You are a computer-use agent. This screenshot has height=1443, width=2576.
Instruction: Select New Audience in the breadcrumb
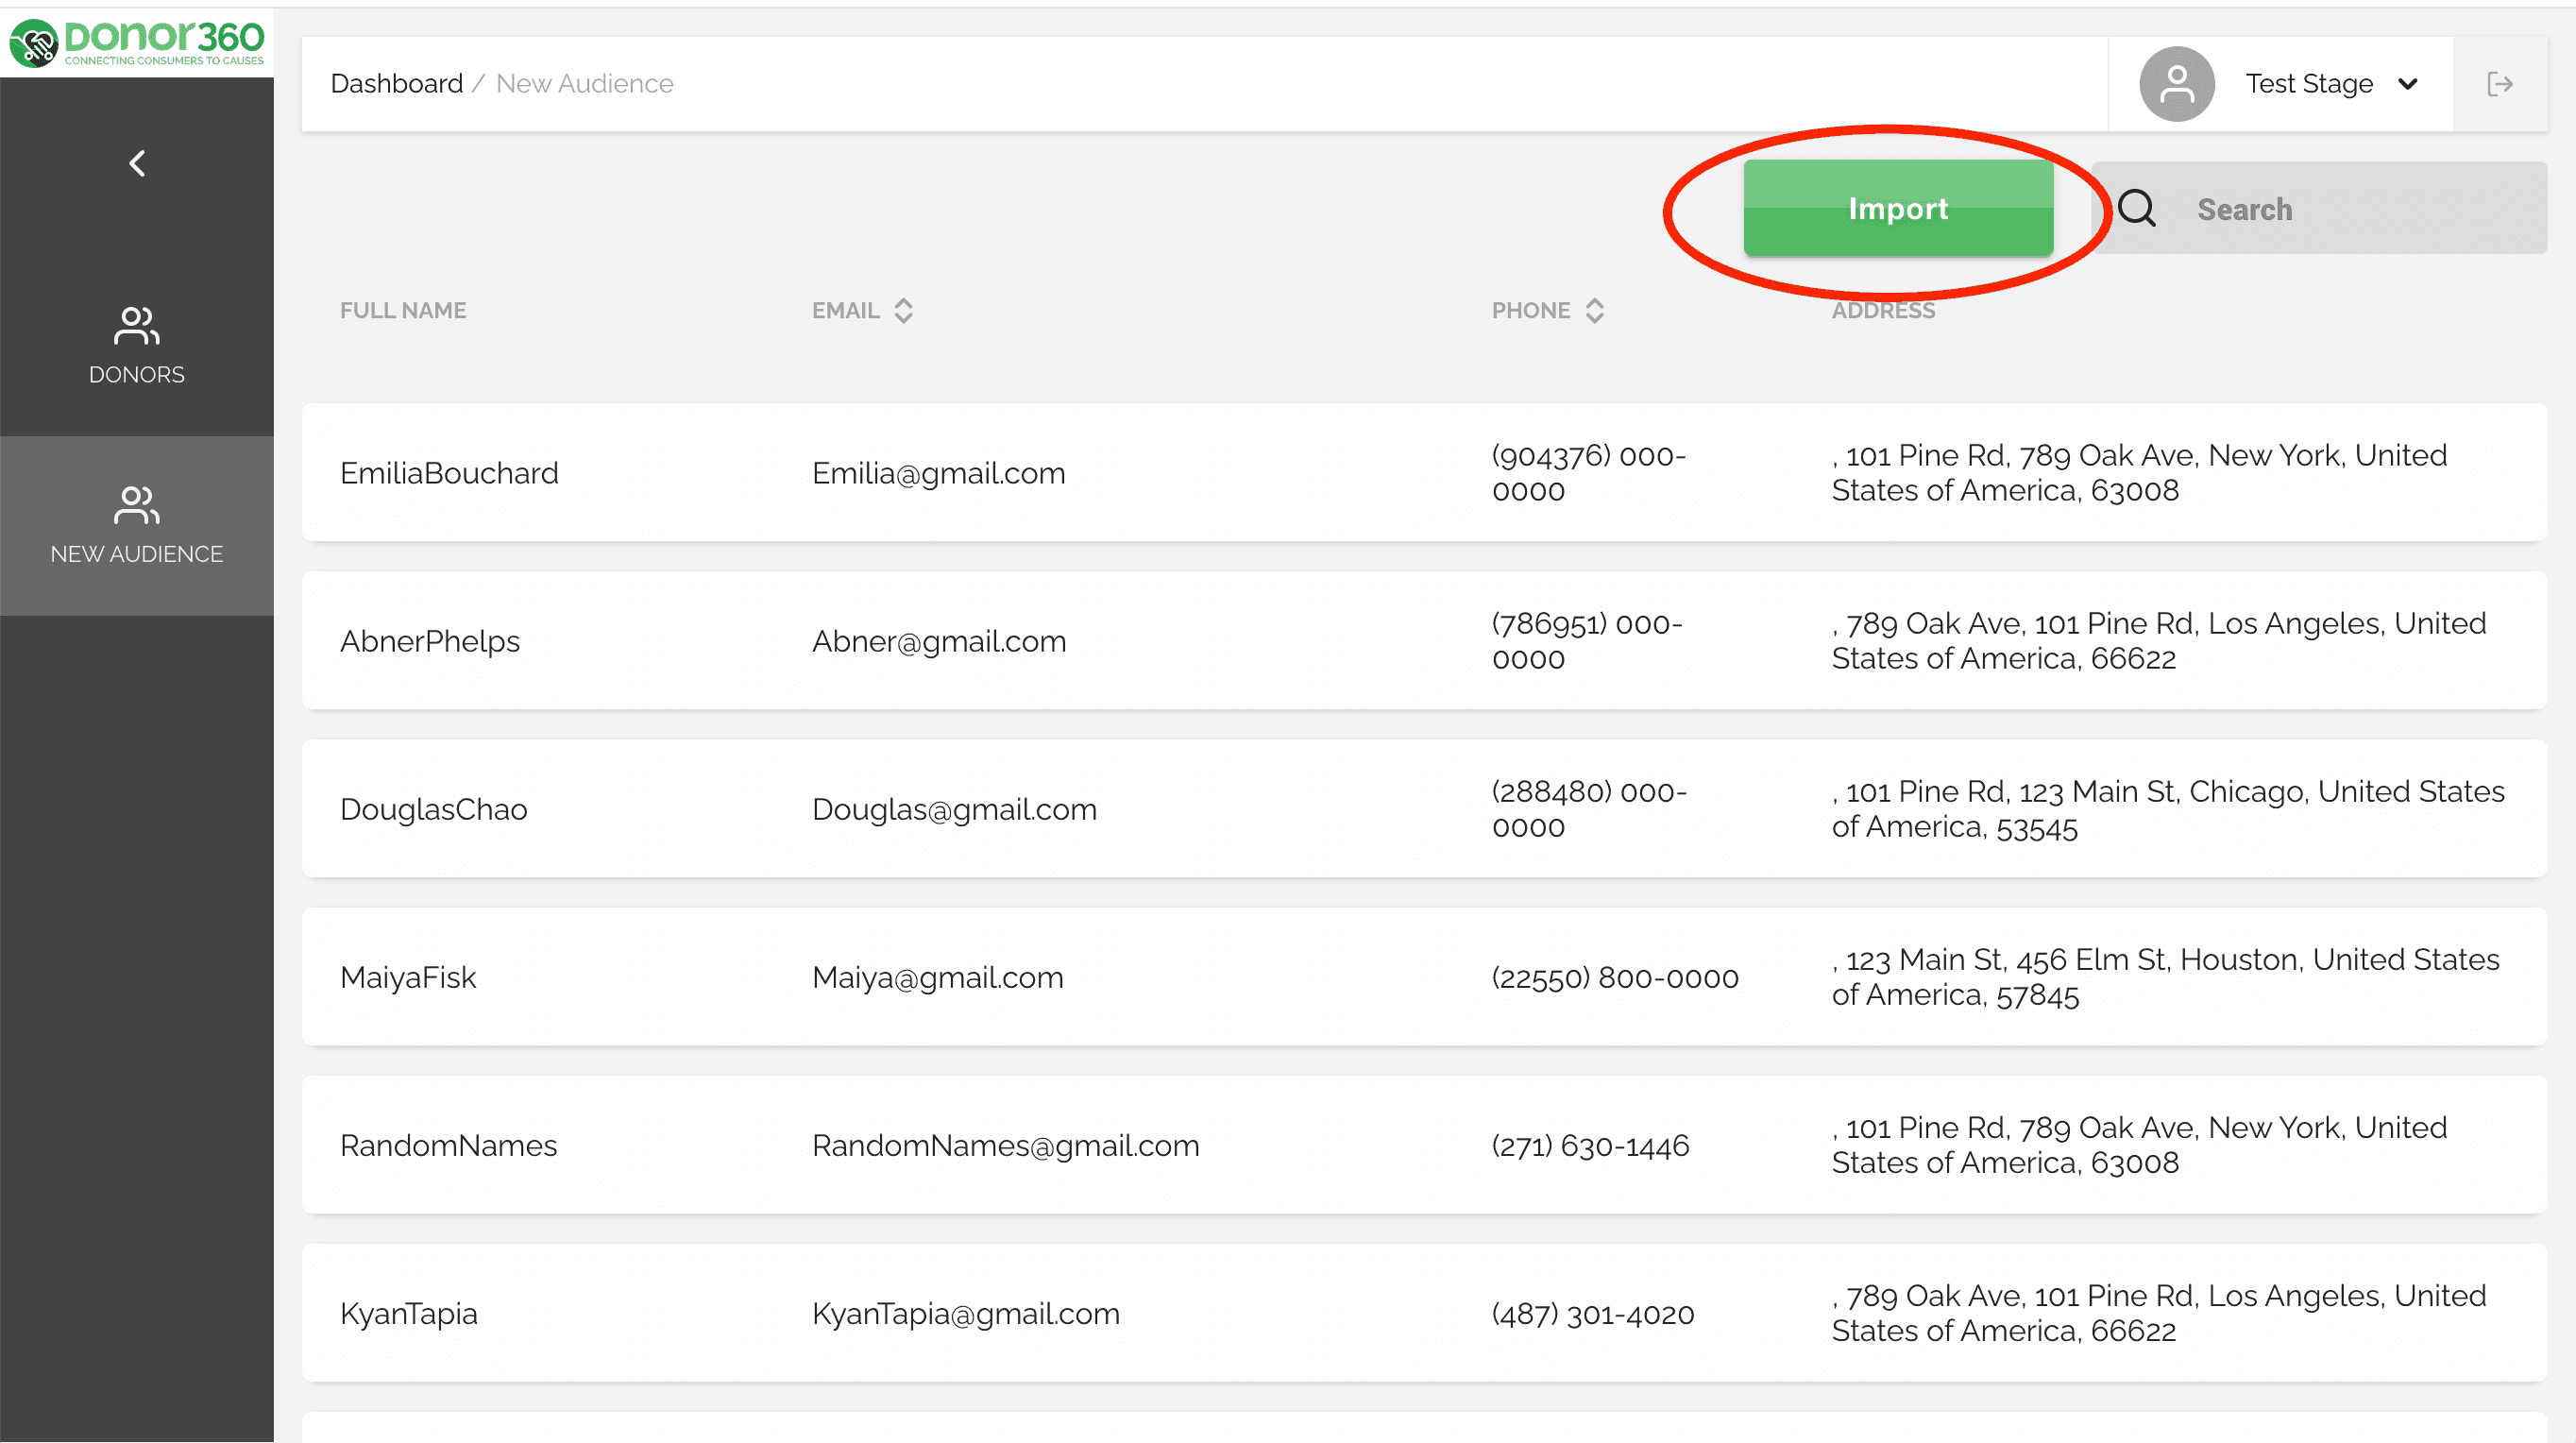584,83
